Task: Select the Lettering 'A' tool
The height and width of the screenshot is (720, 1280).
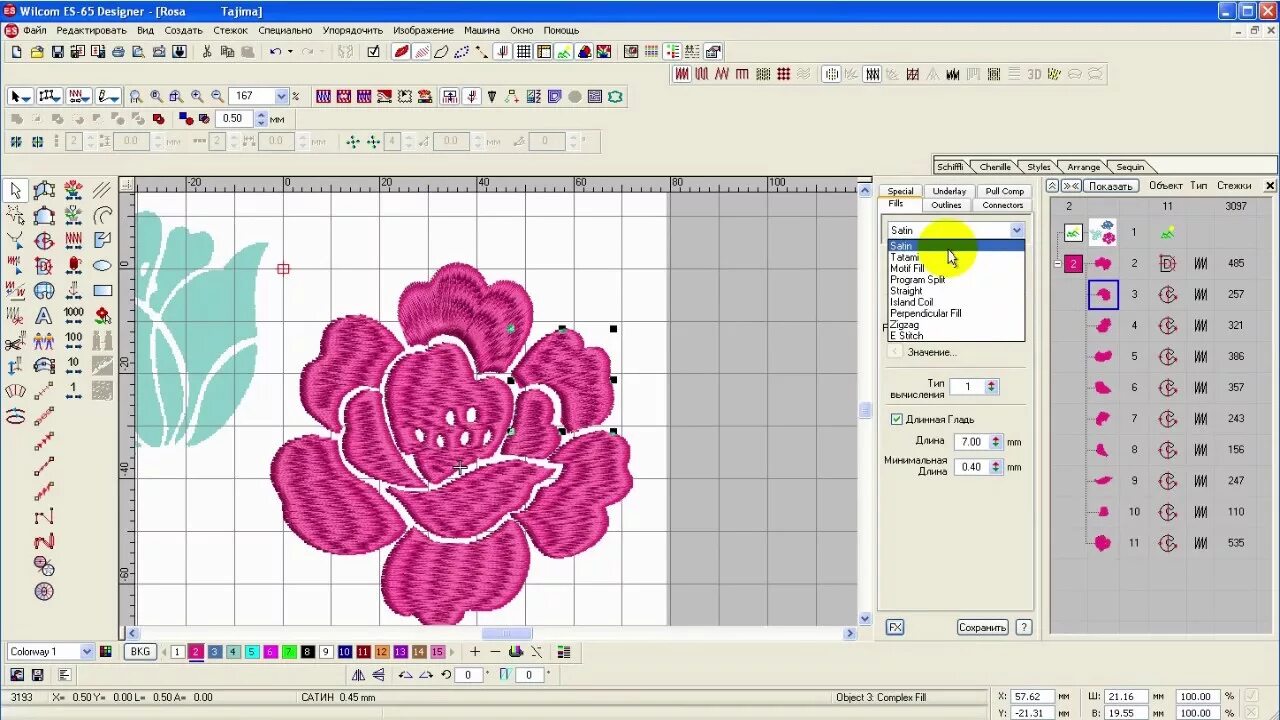Action: 44,316
